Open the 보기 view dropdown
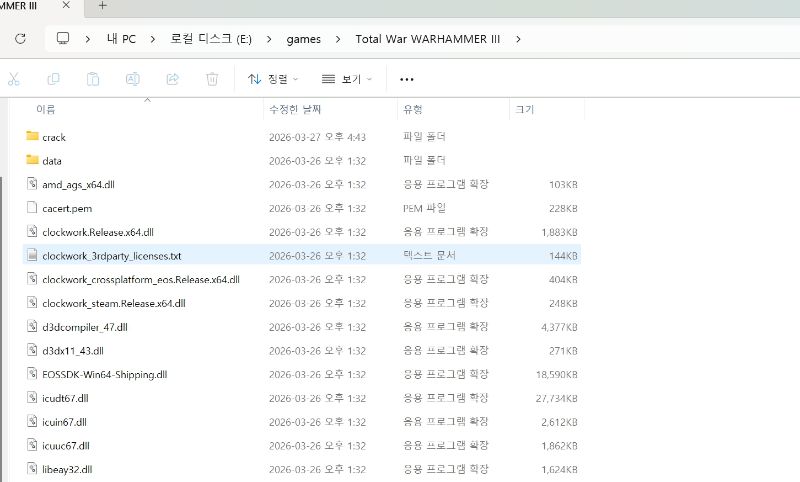800x482 pixels. [346, 79]
